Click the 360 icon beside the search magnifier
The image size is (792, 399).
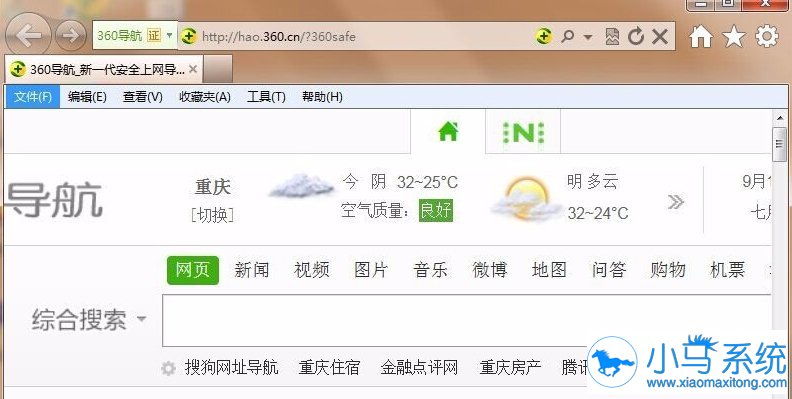[543, 36]
